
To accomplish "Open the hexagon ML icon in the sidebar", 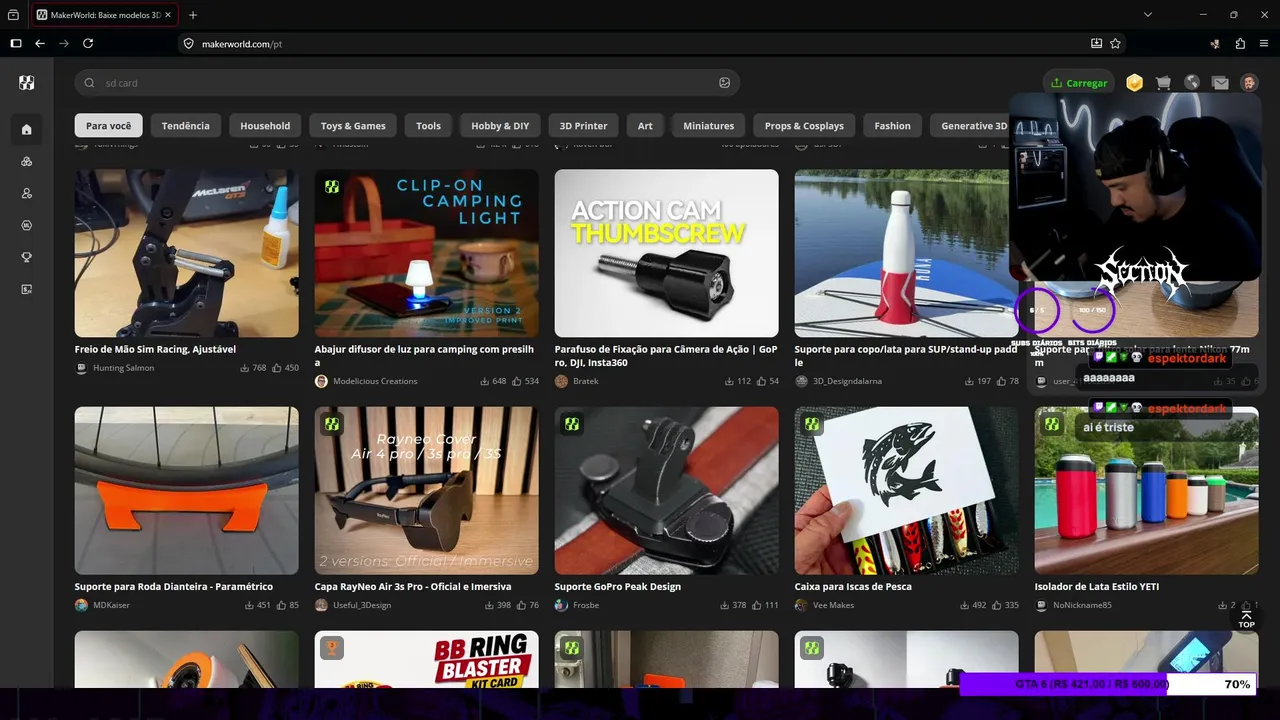I will (x=27, y=225).
